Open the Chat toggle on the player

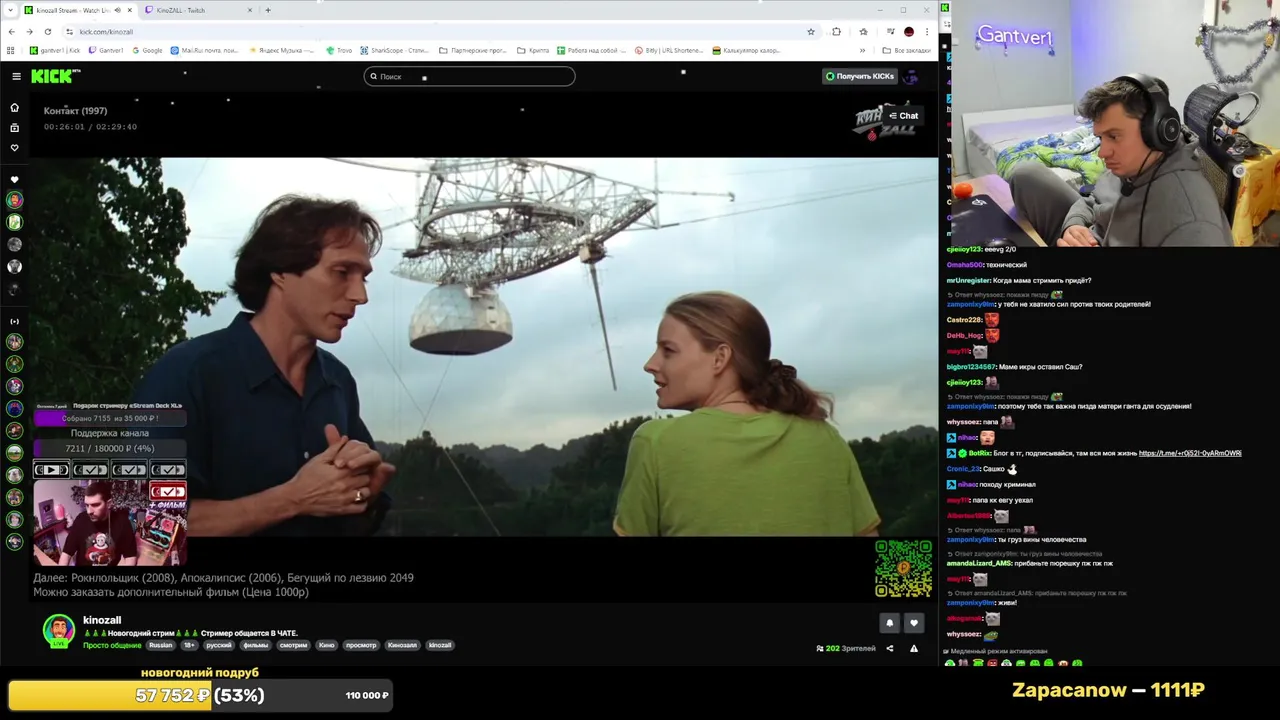point(903,116)
